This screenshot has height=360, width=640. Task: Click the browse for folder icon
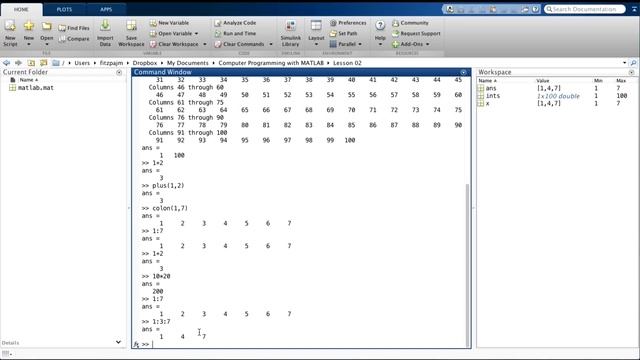[x=44, y=63]
